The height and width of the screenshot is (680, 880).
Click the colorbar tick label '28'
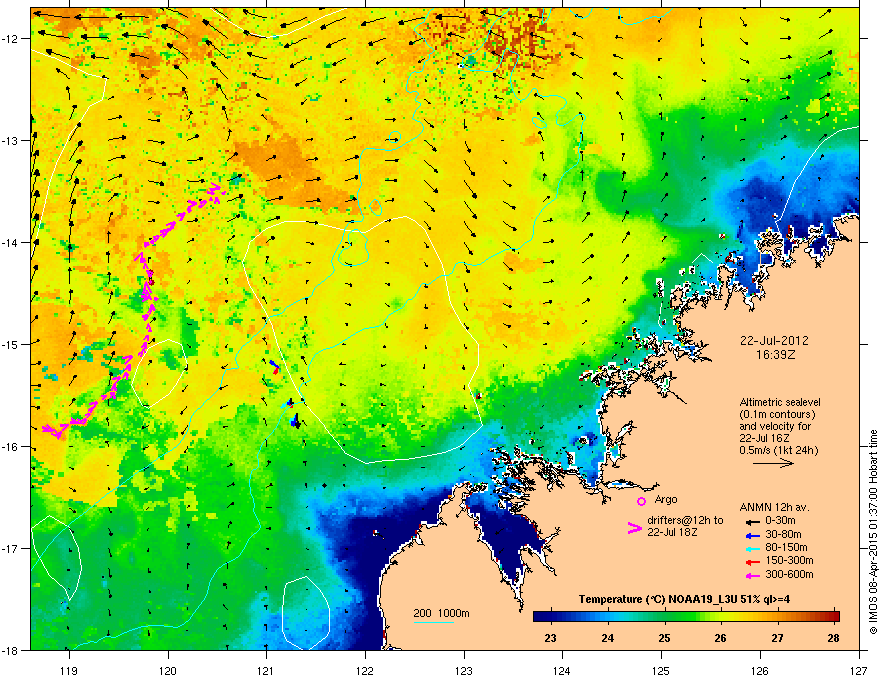coord(834,638)
